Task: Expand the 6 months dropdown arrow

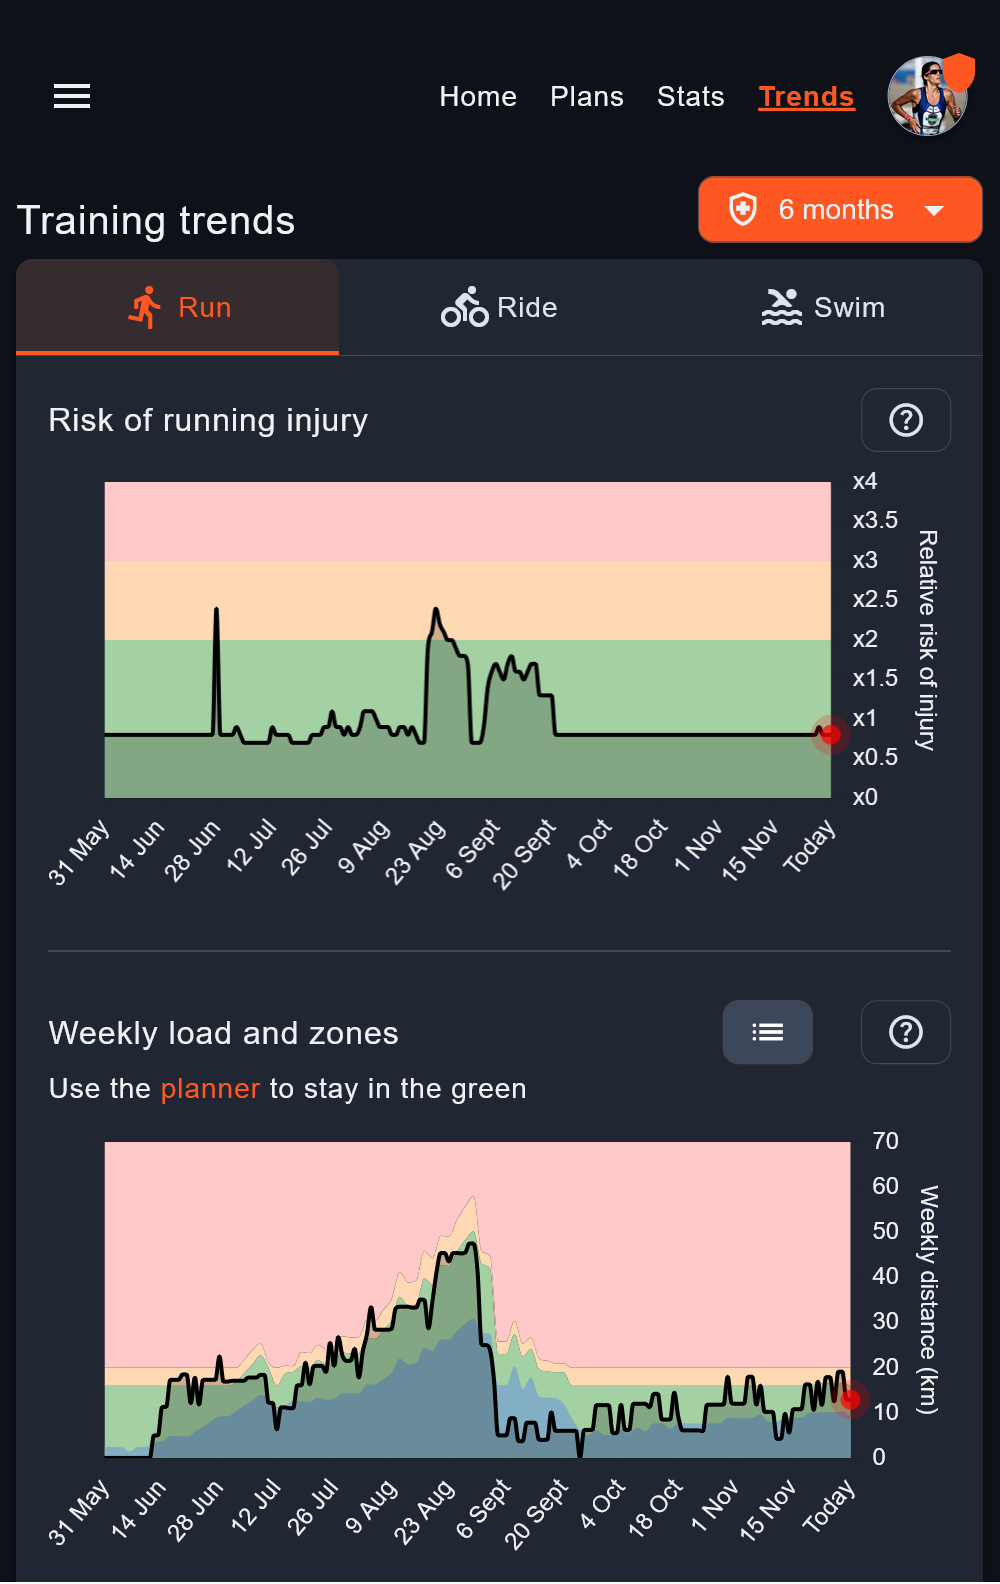Action: 934,210
